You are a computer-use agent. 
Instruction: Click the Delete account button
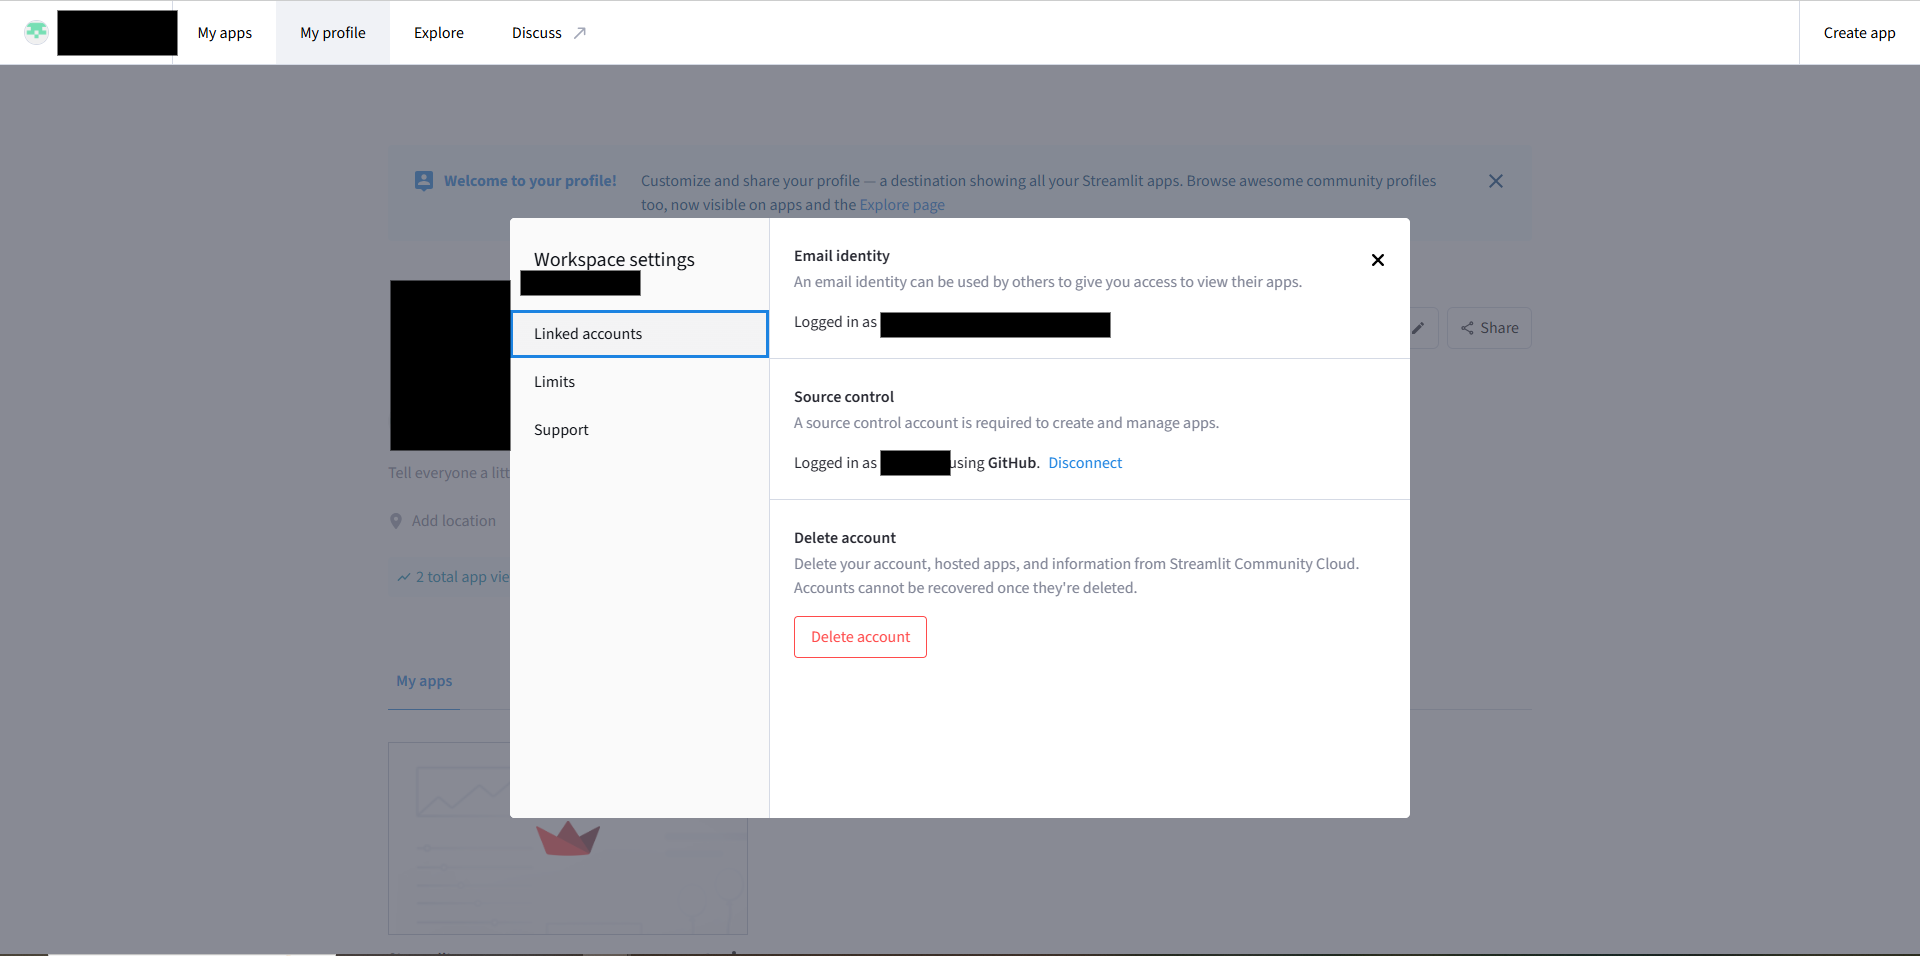tap(859, 637)
